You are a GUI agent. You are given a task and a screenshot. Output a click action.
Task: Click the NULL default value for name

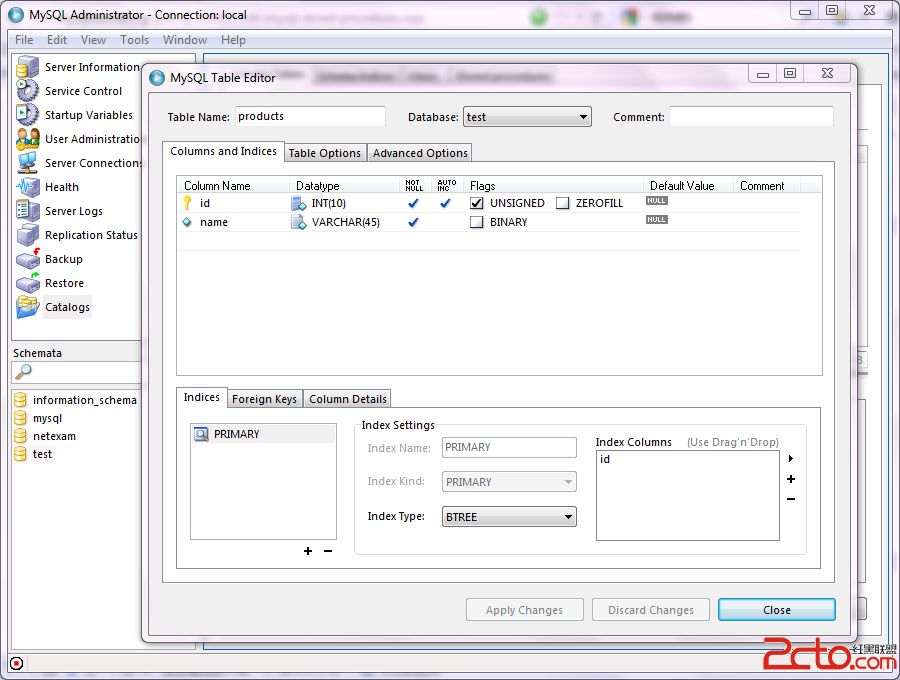coord(657,220)
